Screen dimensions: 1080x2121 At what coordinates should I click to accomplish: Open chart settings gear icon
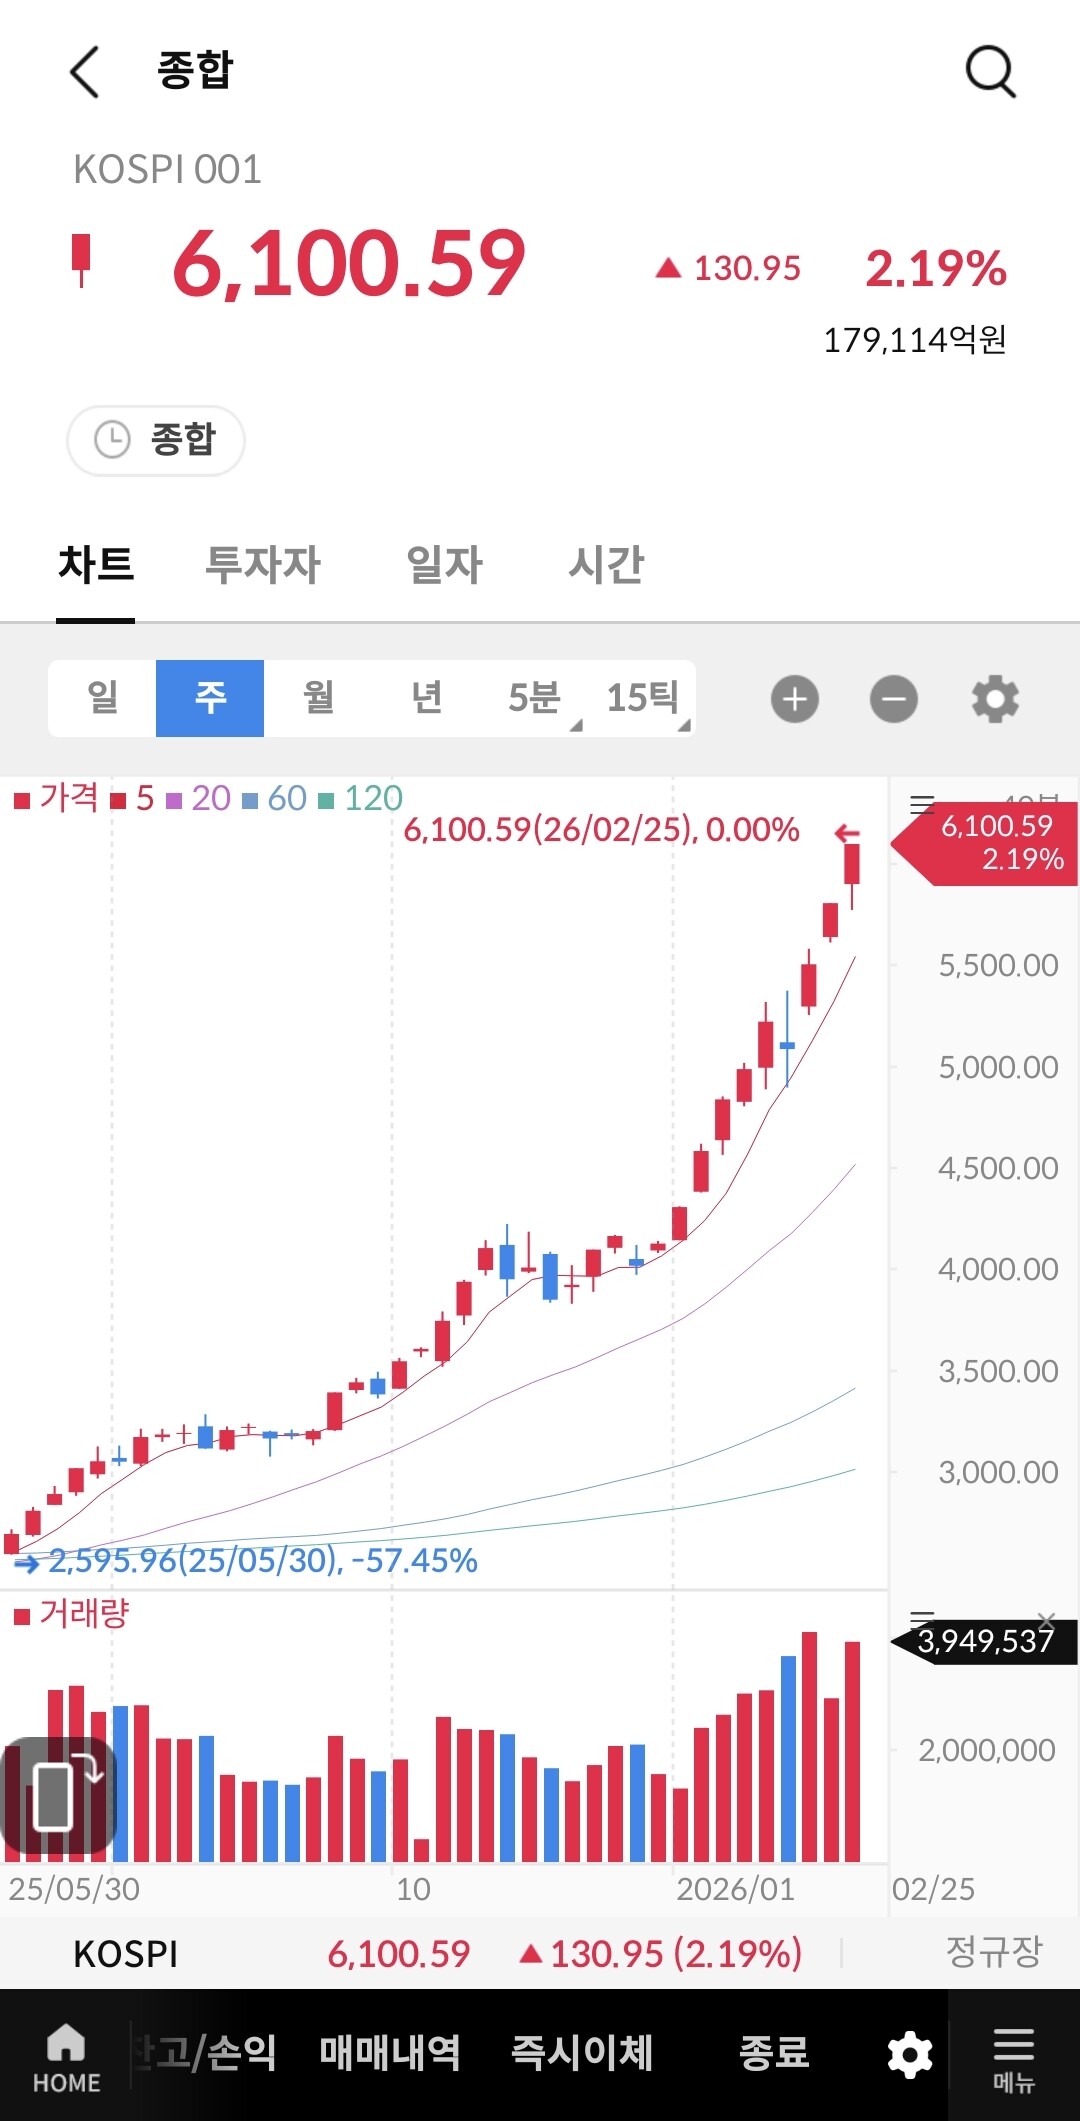(x=995, y=698)
